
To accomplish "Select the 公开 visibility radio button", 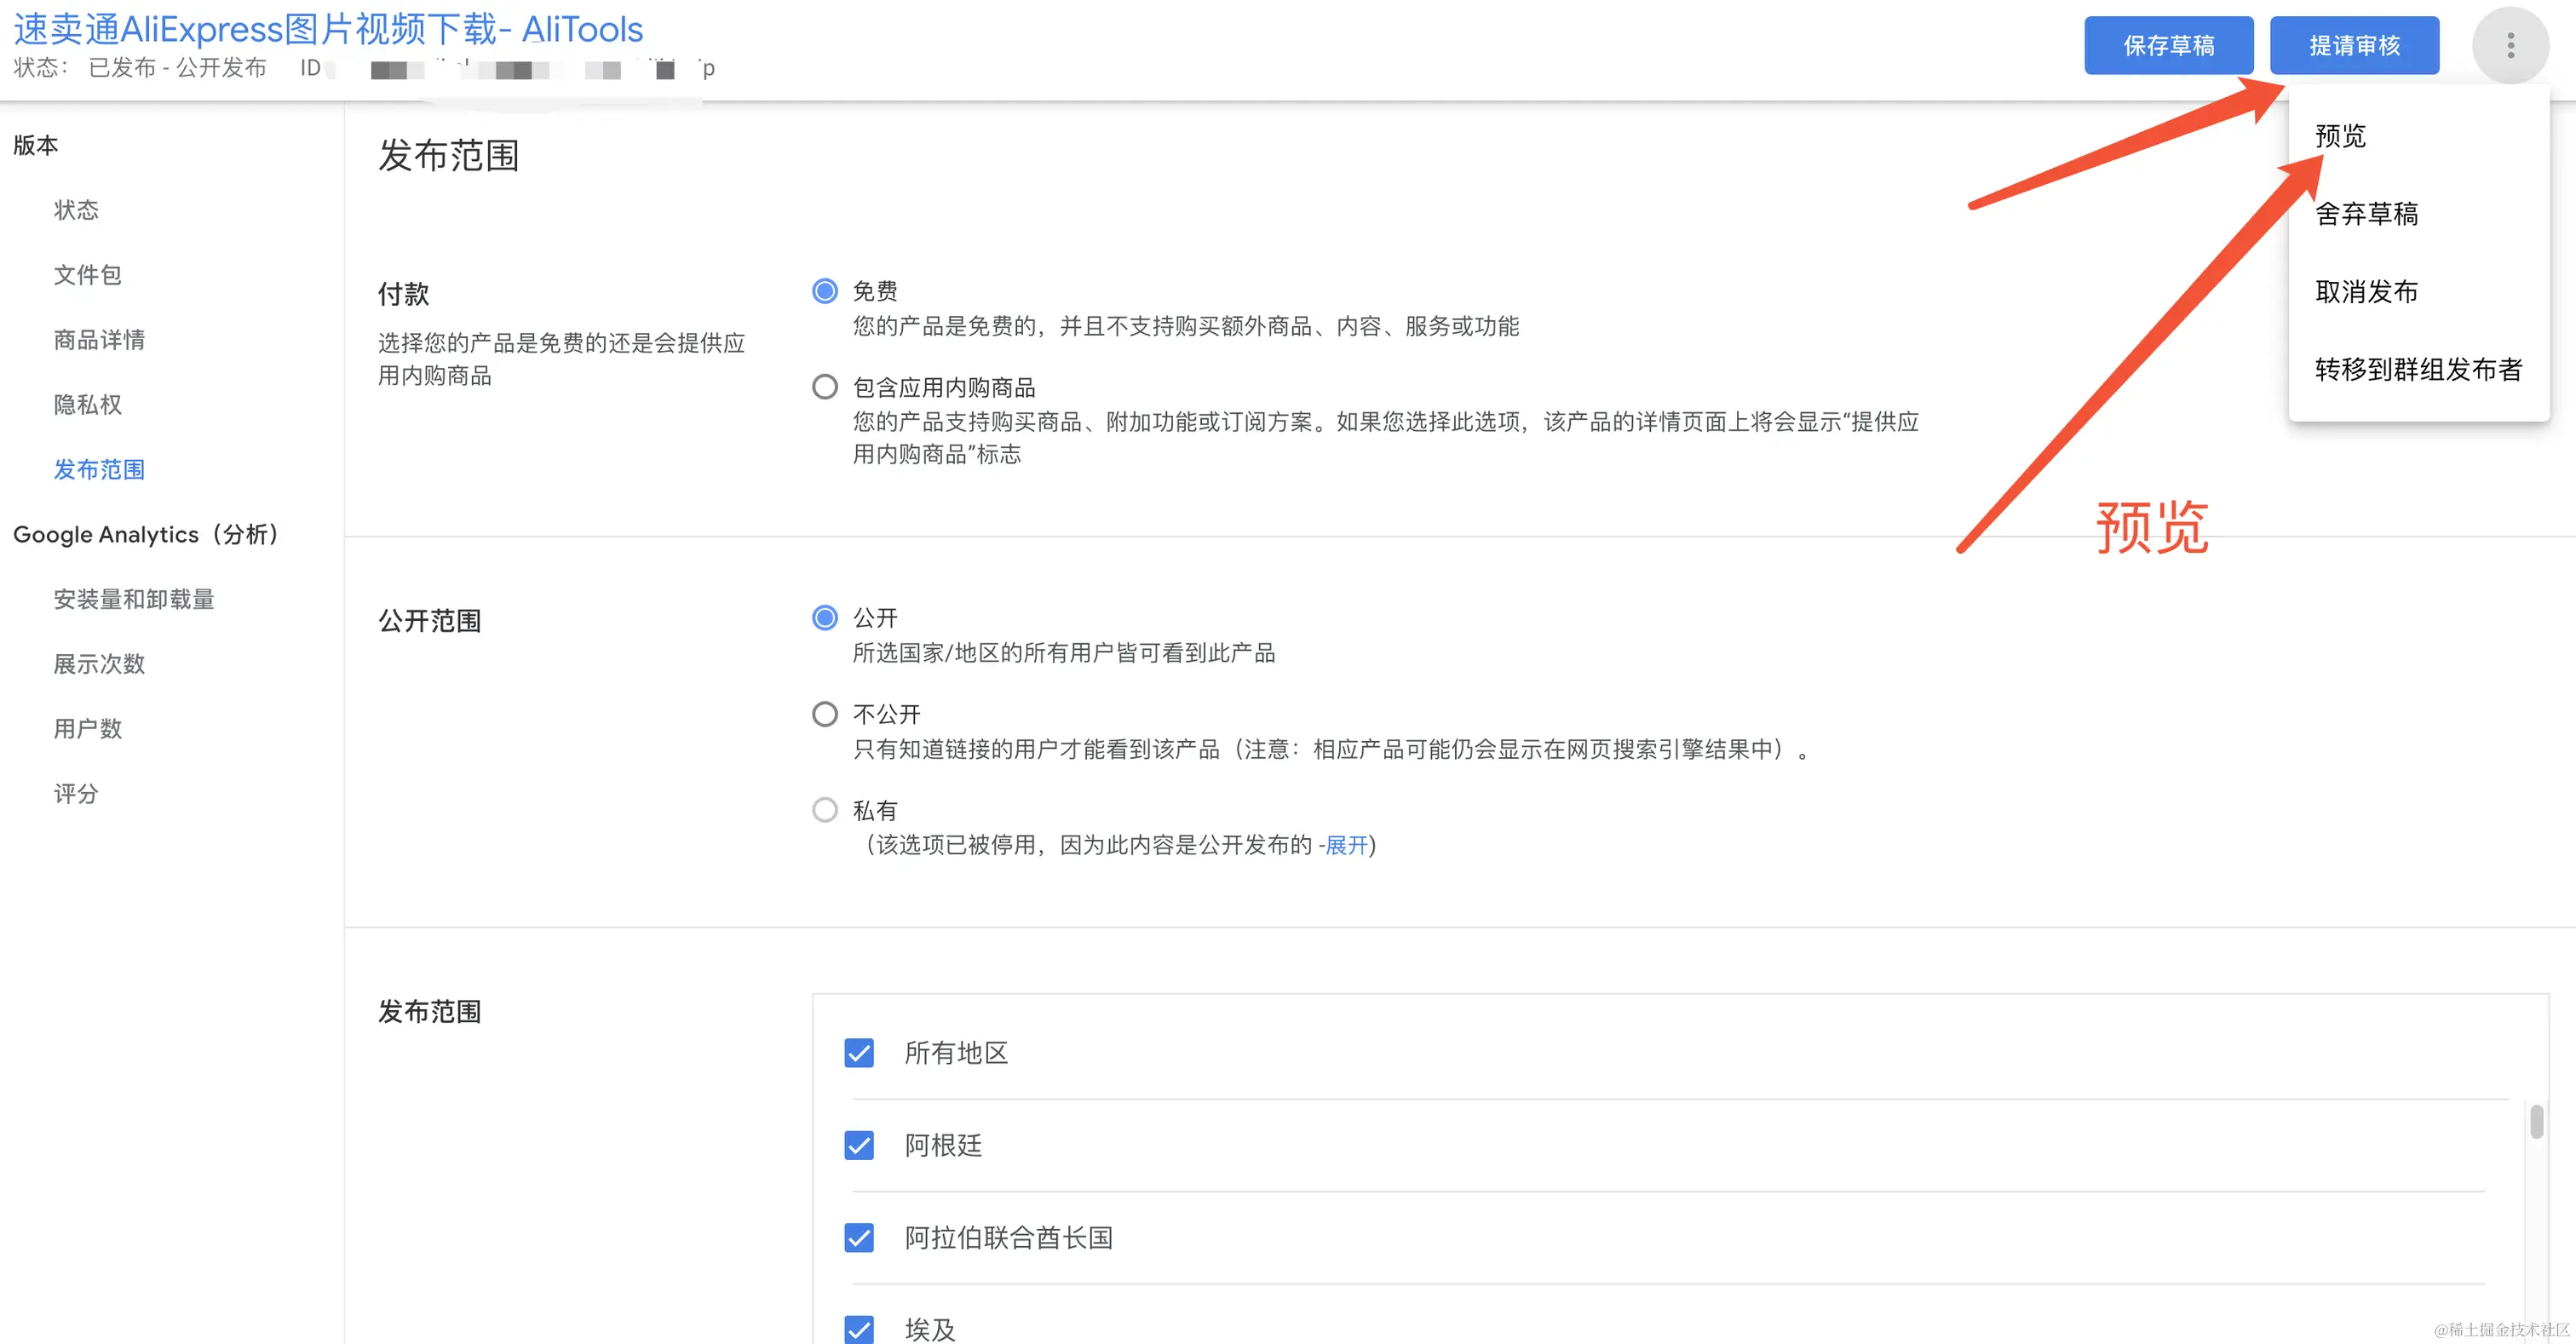I will [x=825, y=618].
